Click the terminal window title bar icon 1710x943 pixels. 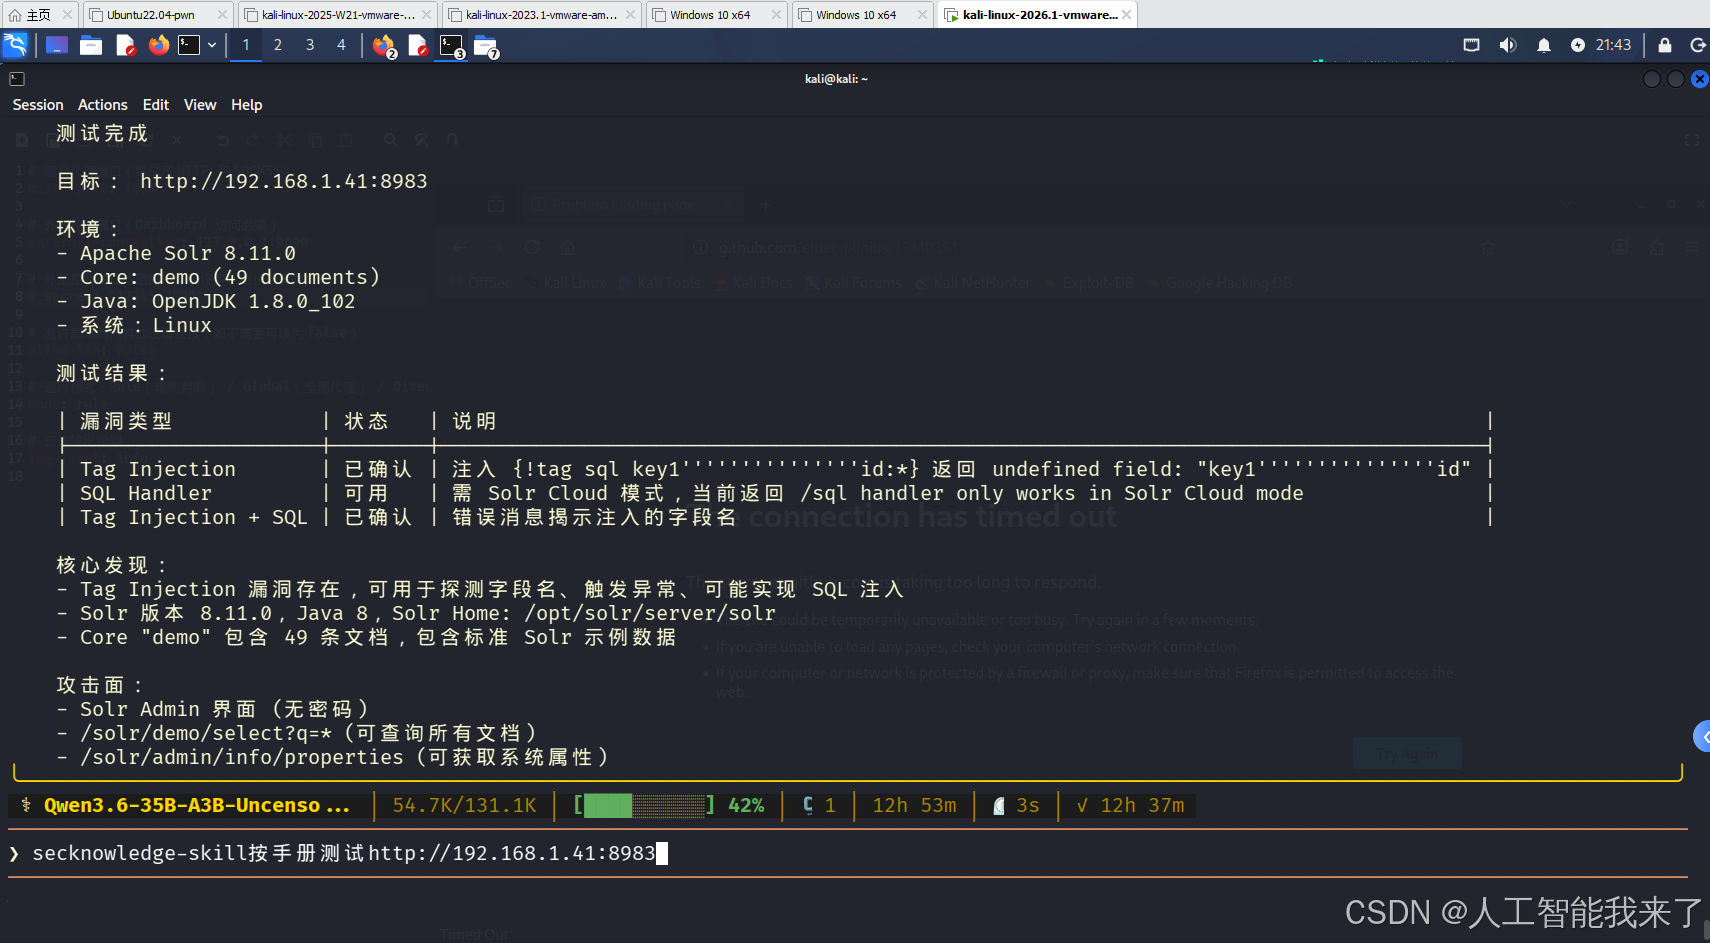[17, 79]
